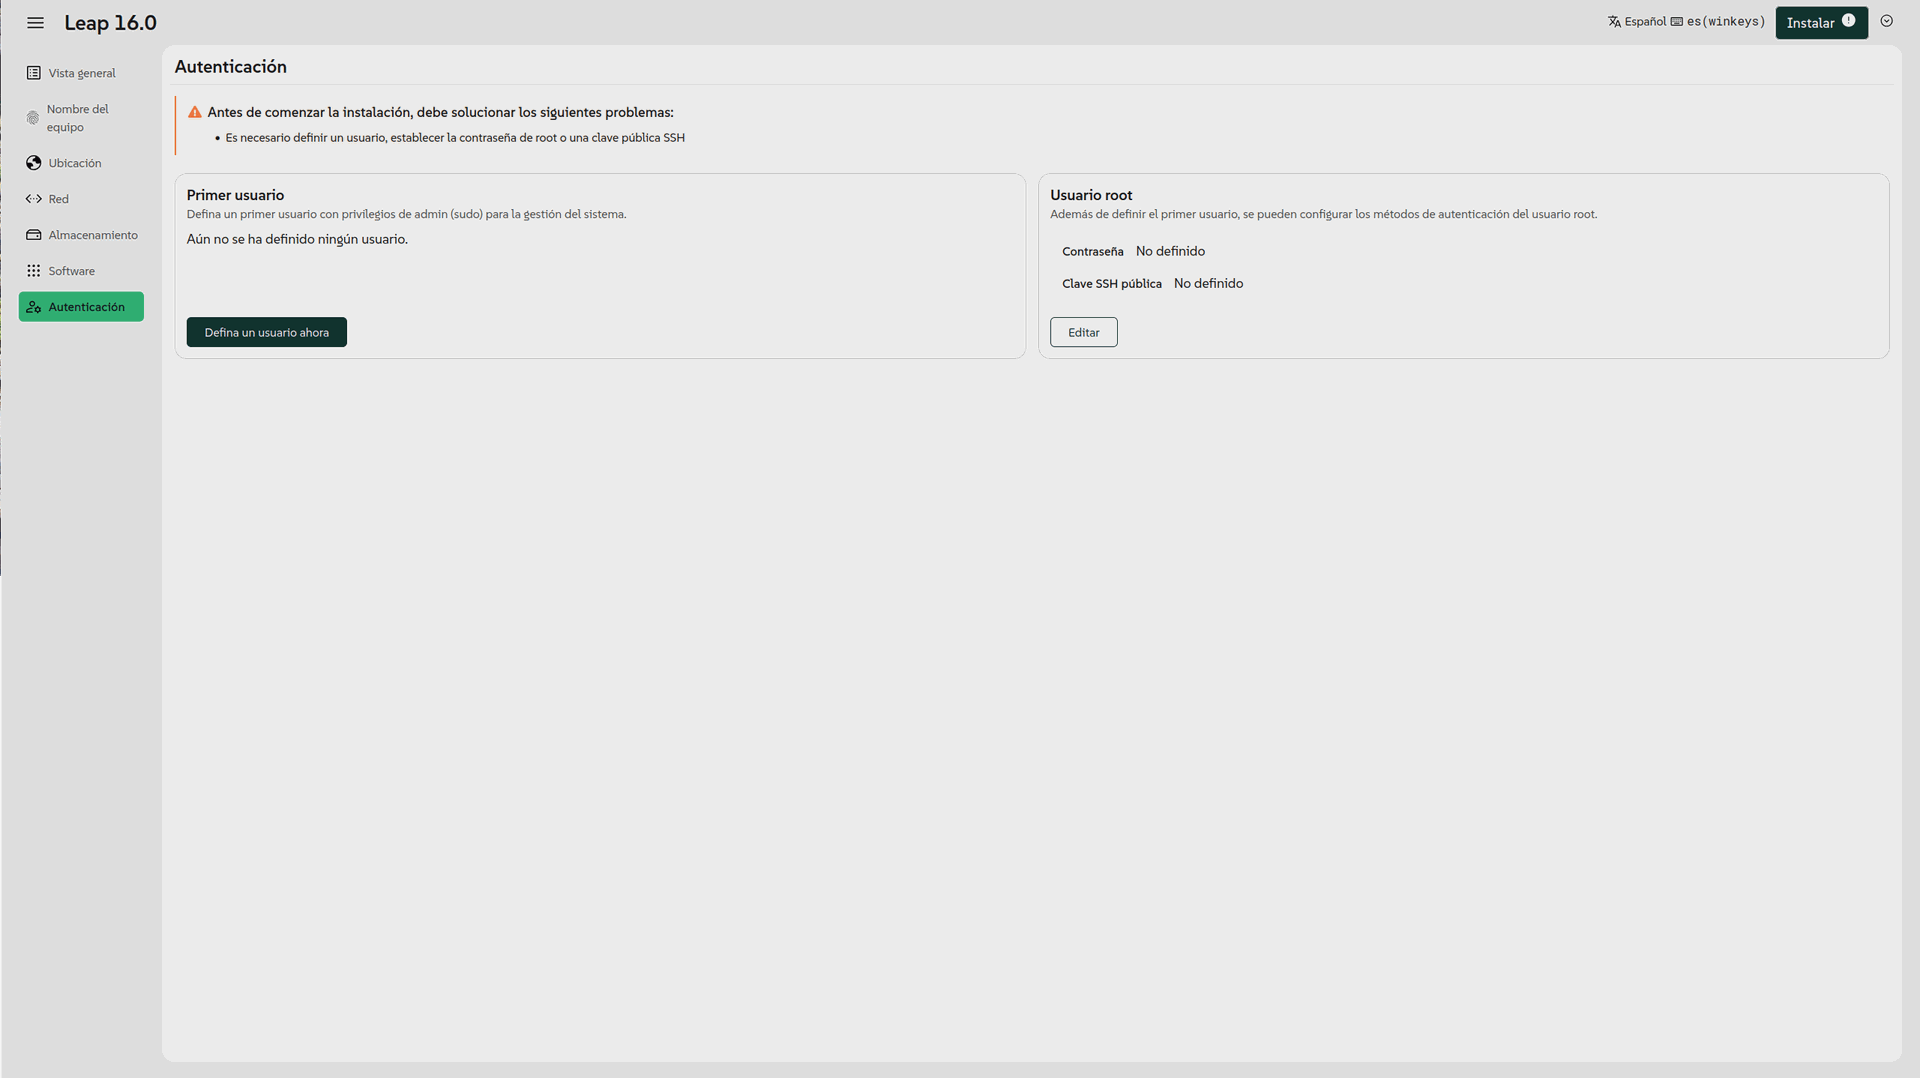
Task: Toggle the hamburger navigation menu
Action: click(35, 23)
